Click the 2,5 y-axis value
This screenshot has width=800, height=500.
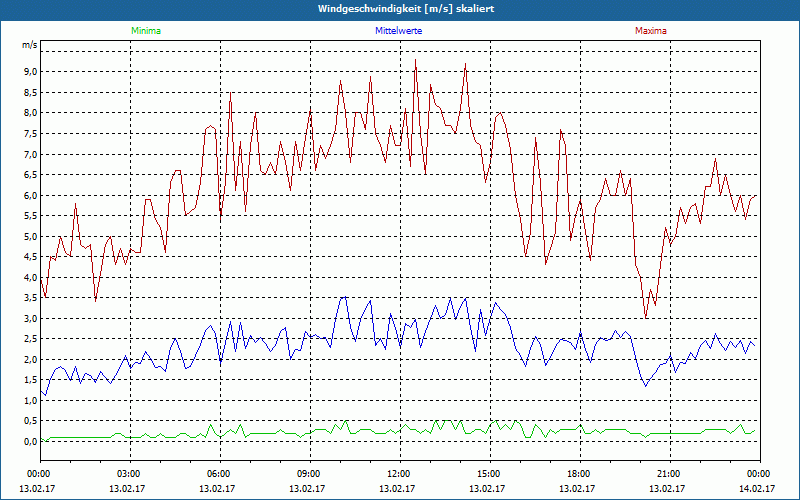tap(31, 339)
